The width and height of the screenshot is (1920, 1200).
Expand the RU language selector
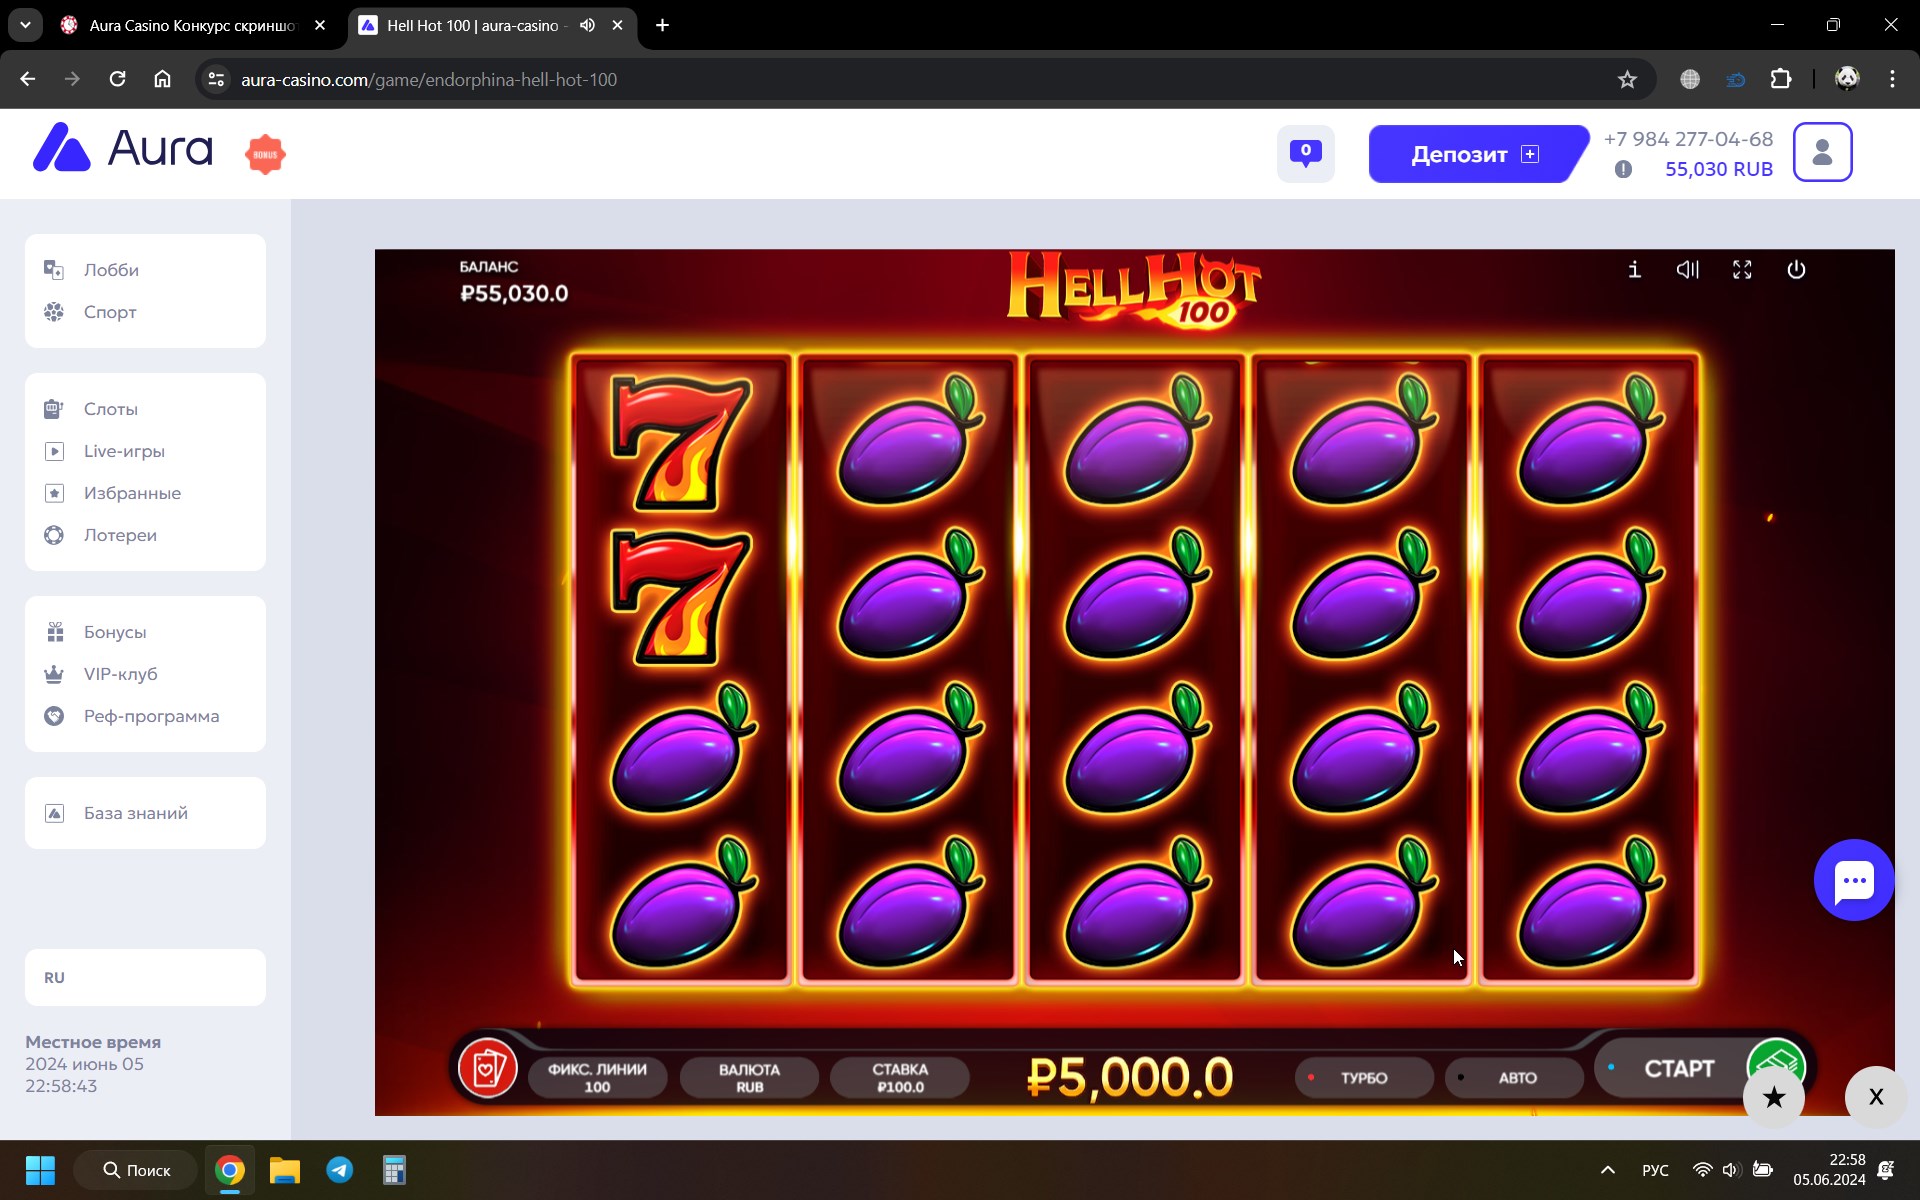click(x=145, y=977)
